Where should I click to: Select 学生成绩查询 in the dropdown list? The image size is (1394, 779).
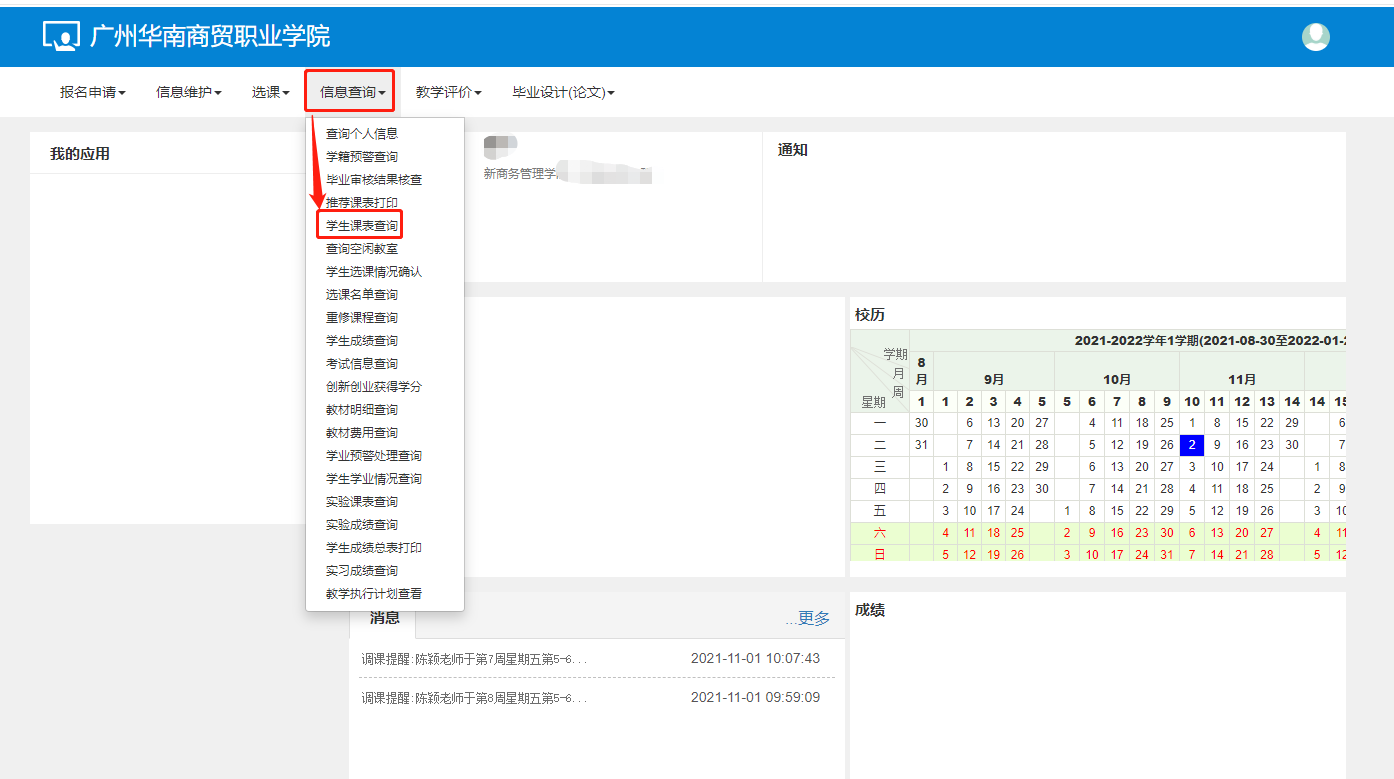tap(361, 341)
